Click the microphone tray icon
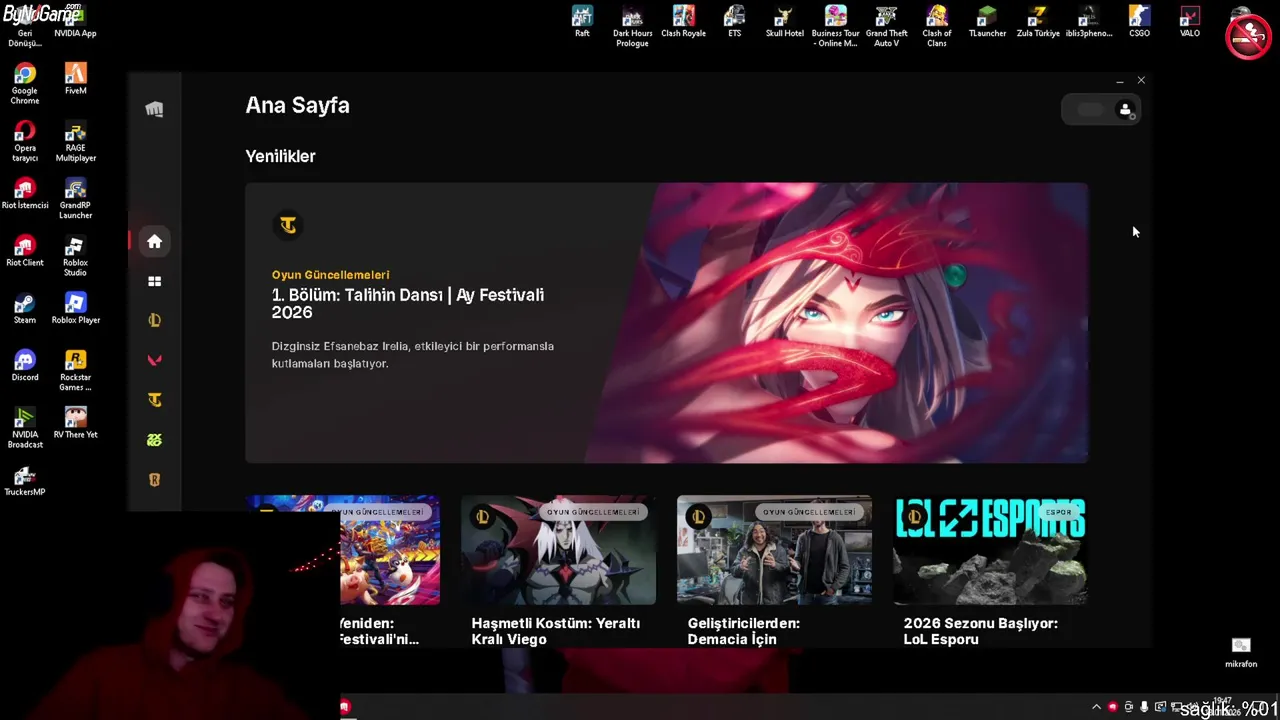 pos(1144,707)
